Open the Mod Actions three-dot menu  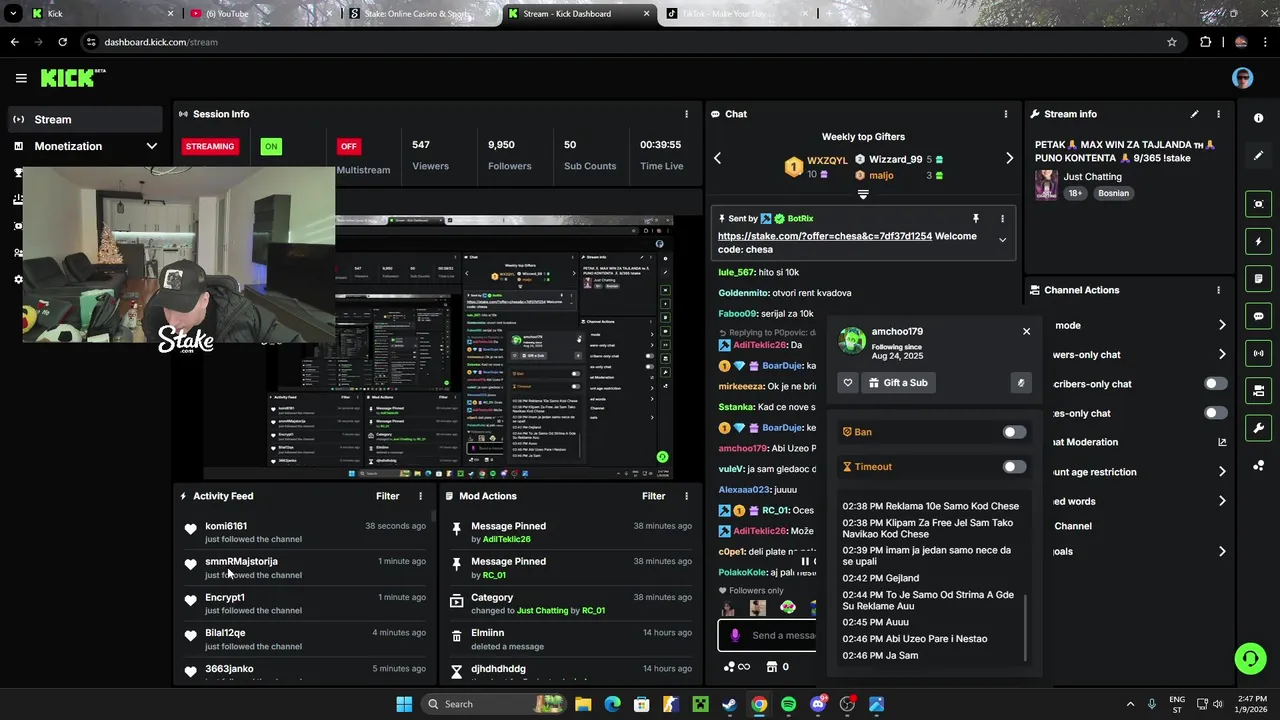click(686, 496)
